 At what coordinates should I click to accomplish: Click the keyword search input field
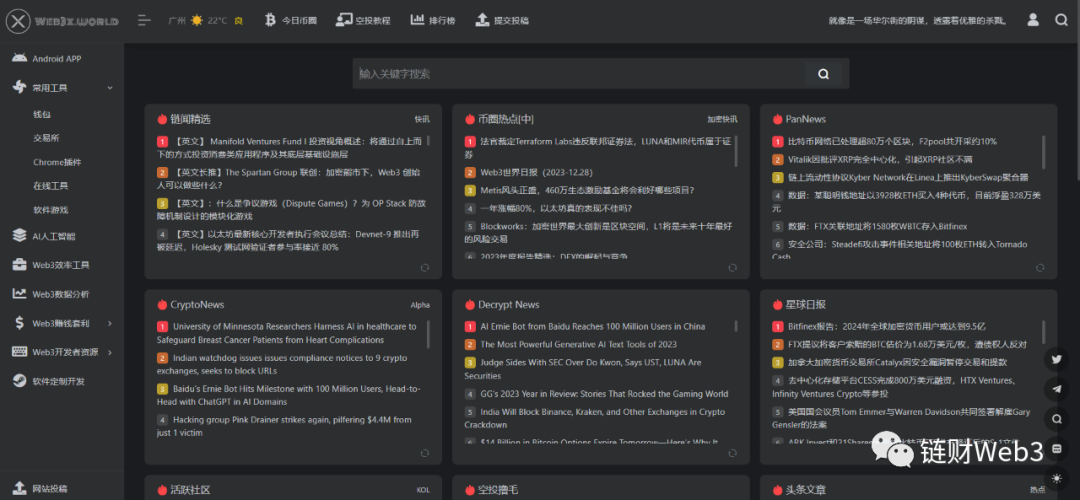click(x=577, y=74)
